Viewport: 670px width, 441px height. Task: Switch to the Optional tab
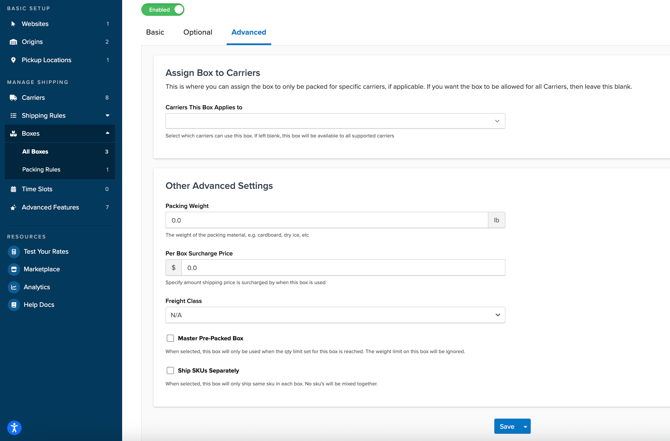pos(197,32)
